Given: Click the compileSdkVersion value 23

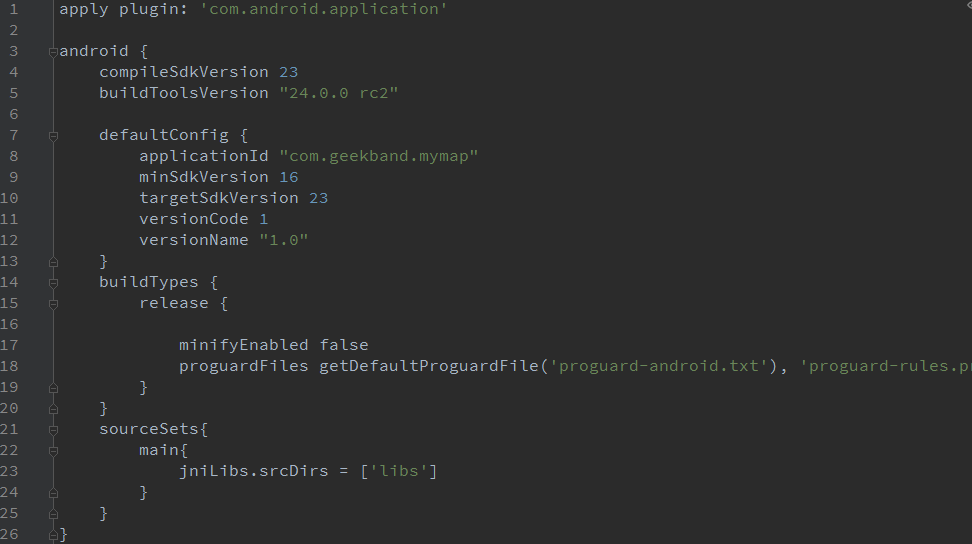Looking at the screenshot, I should coord(288,72).
